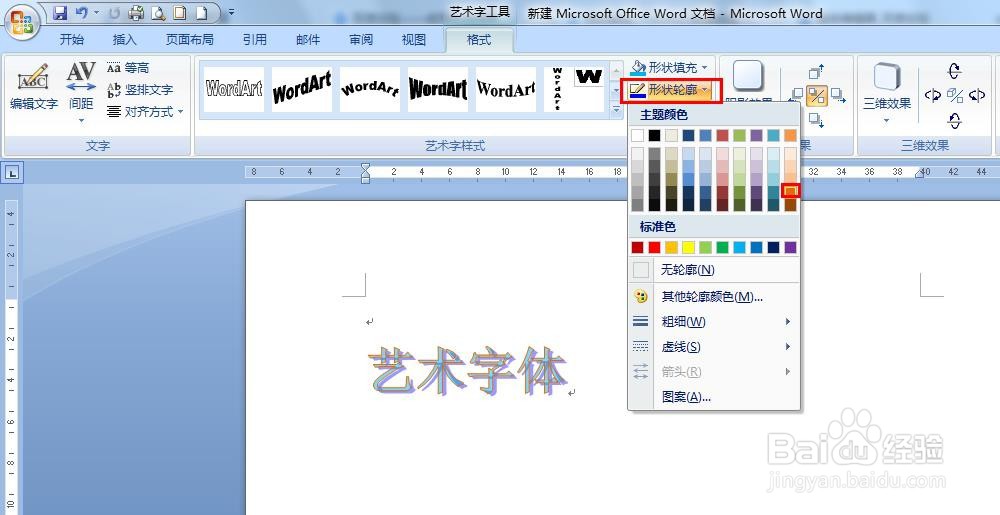Choose the first outlined WordArt style
Viewport: 1000px width, 515px height.
(234, 89)
